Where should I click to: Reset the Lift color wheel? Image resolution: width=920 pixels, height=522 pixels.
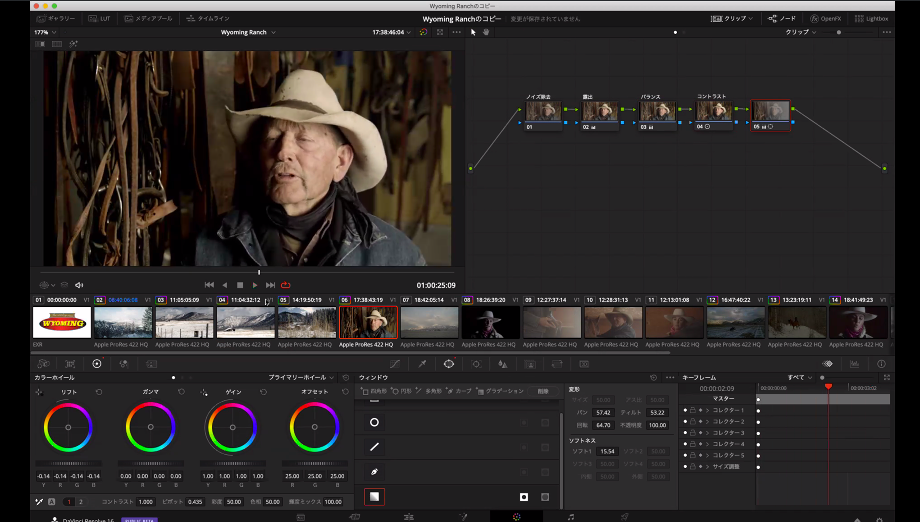pos(97,391)
